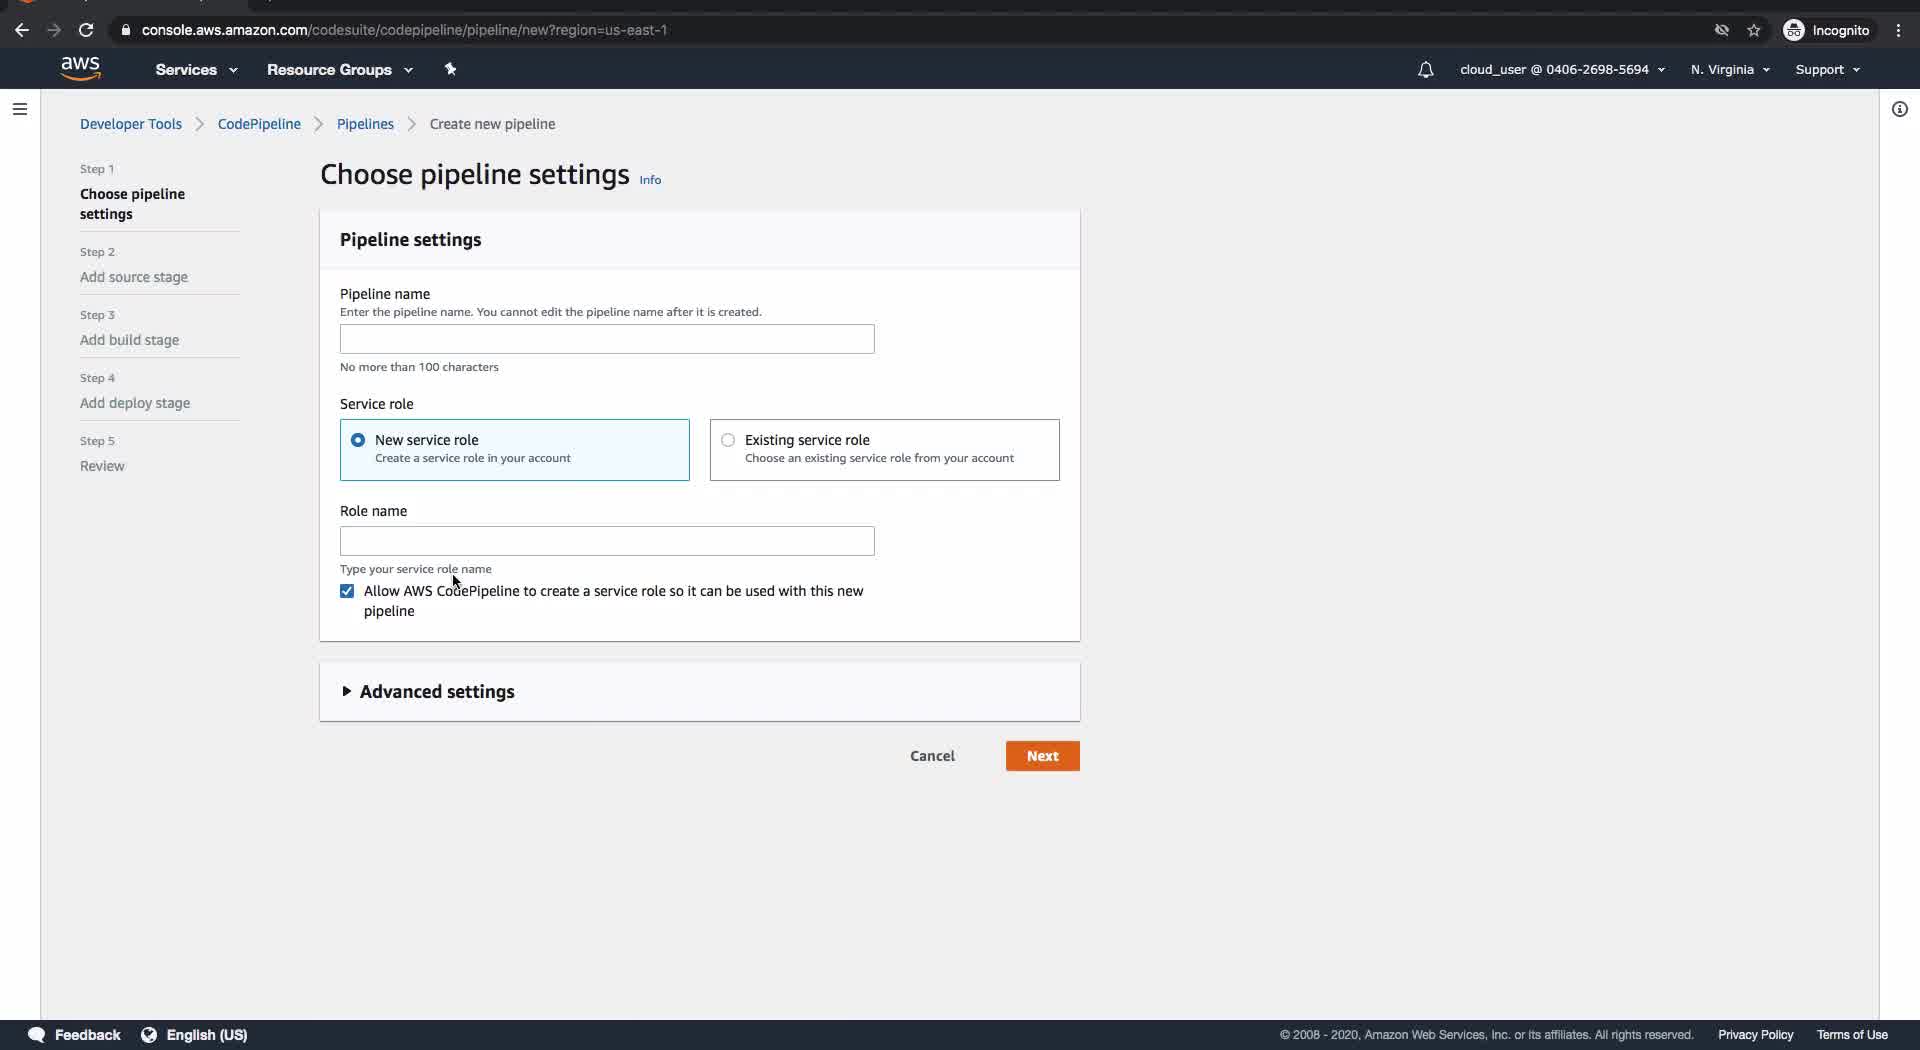Click the Incognito profile icon
This screenshot has height=1050, width=1920.
tap(1794, 30)
